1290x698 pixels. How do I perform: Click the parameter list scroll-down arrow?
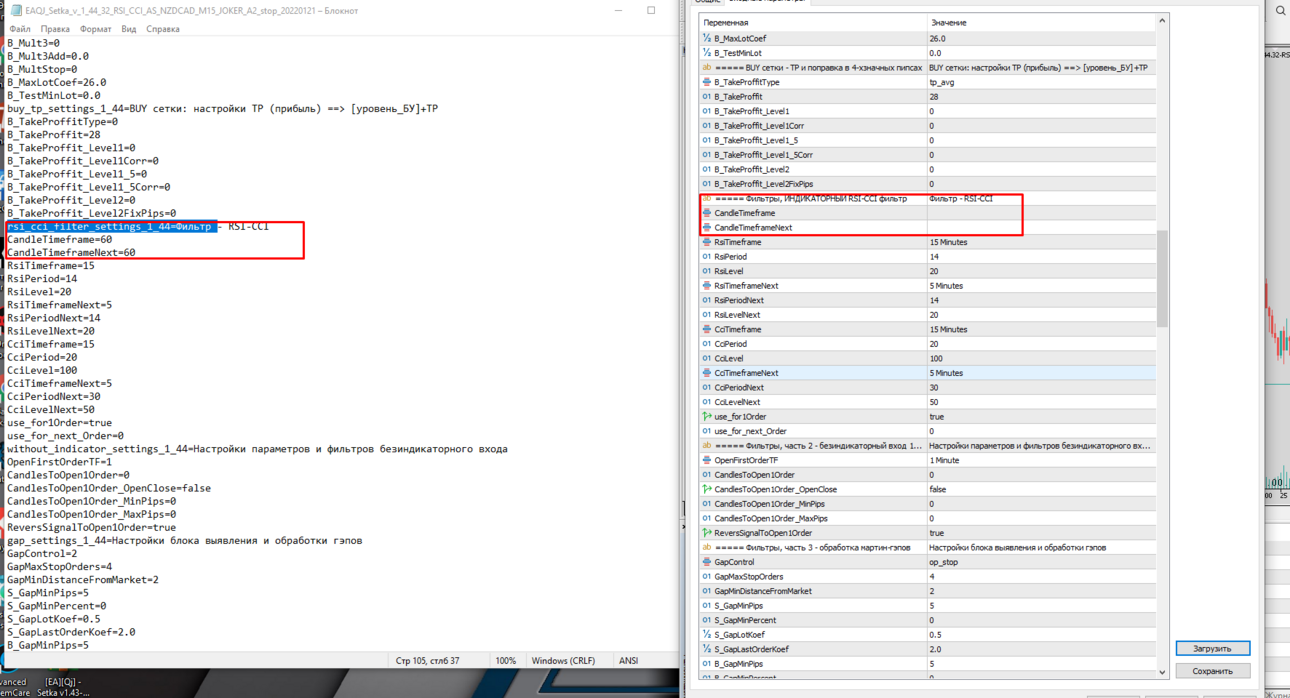click(x=1162, y=672)
